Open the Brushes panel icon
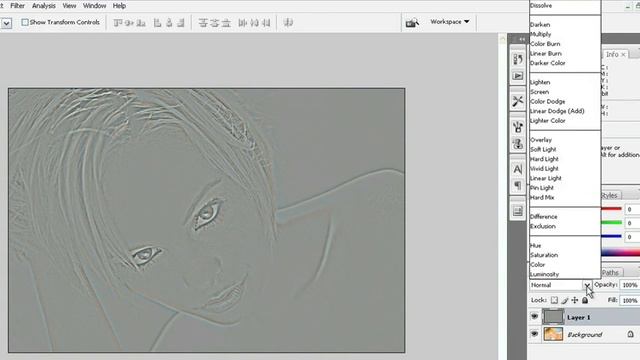 (x=518, y=127)
